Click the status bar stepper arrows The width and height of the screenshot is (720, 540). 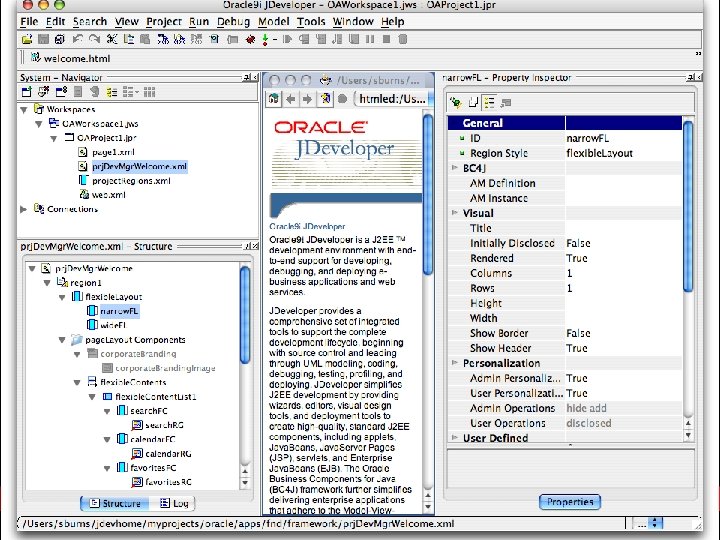(655, 523)
